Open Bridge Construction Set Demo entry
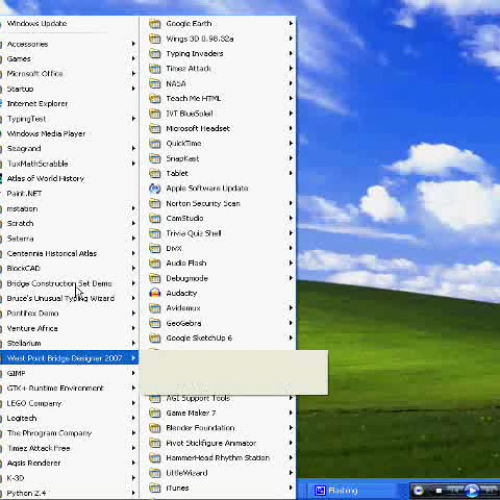500x500 pixels. [x=69, y=283]
